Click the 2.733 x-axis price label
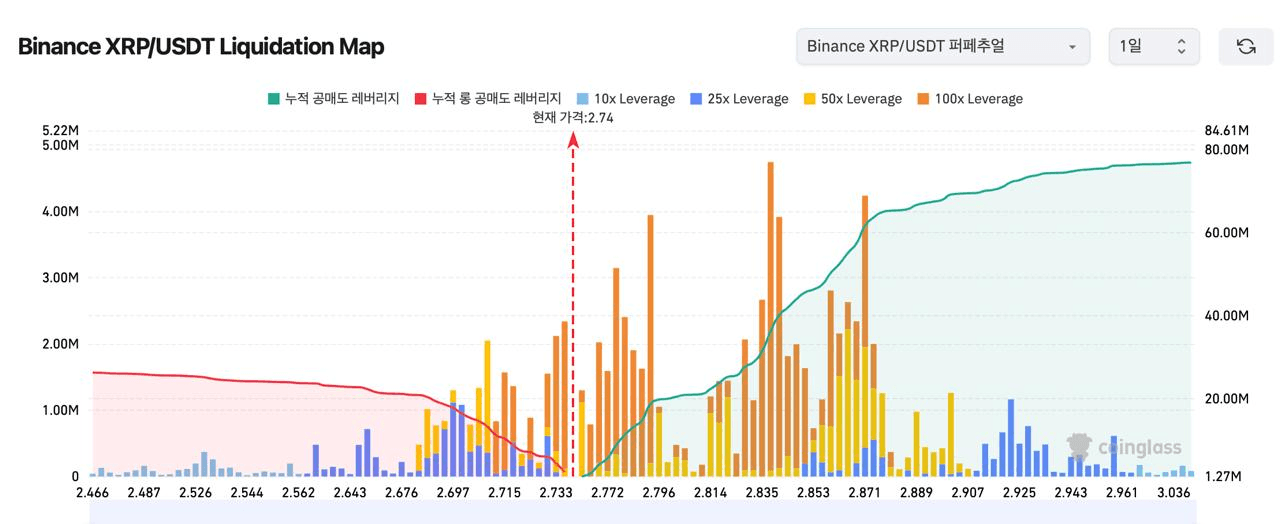 point(555,493)
